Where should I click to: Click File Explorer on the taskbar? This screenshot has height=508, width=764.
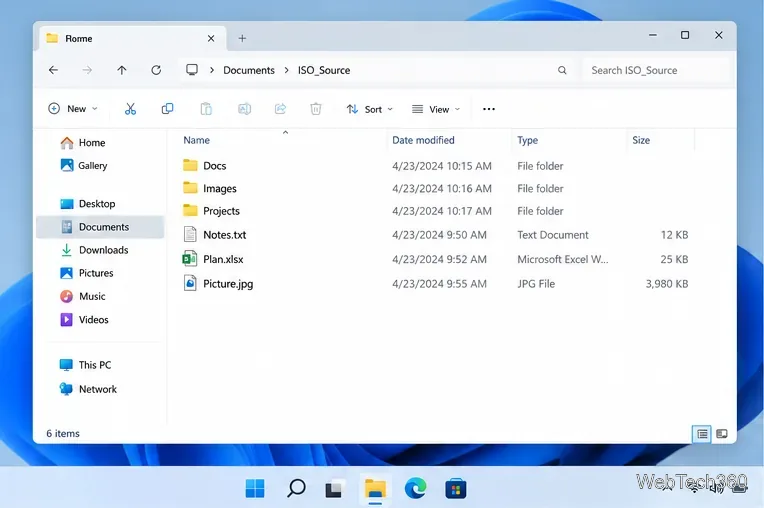point(375,489)
